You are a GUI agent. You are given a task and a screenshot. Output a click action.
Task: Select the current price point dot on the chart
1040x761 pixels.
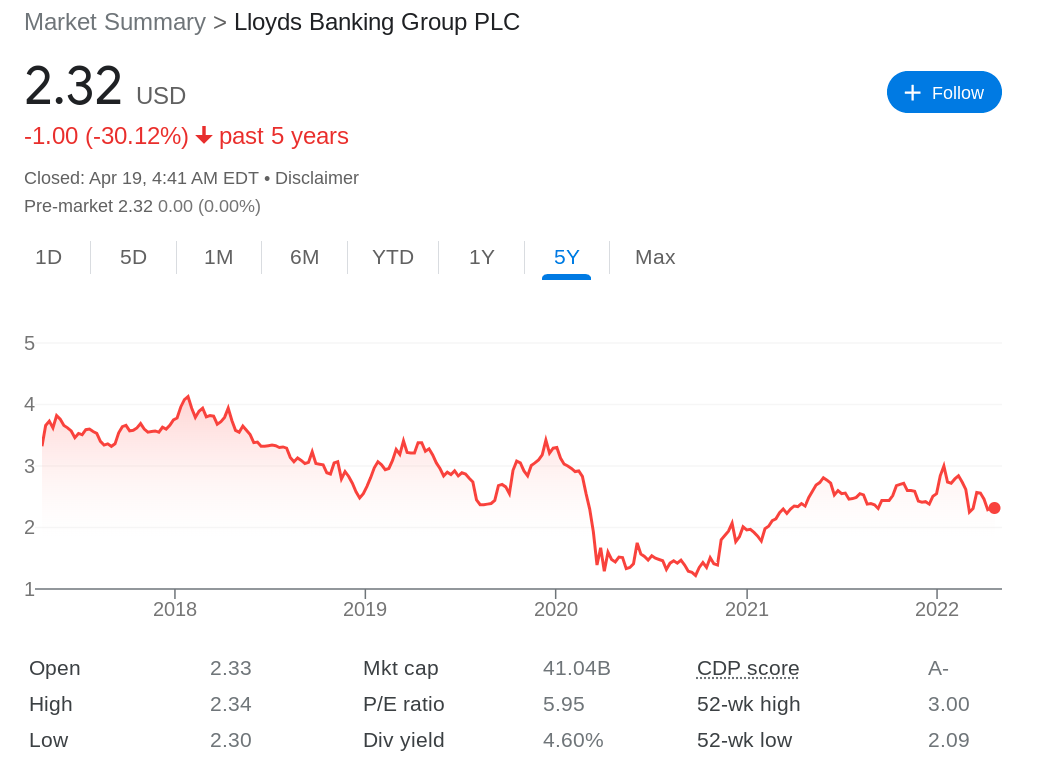tap(993, 508)
